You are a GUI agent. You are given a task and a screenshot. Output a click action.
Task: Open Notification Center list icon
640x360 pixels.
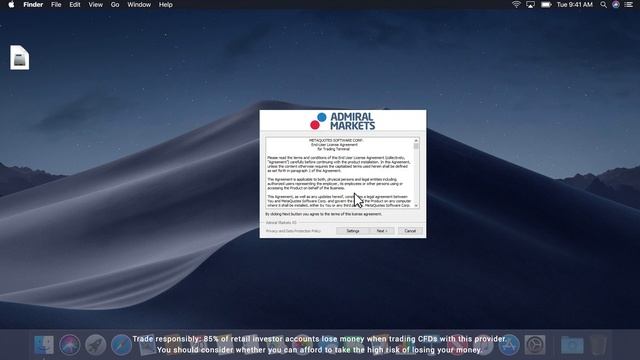click(629, 4)
